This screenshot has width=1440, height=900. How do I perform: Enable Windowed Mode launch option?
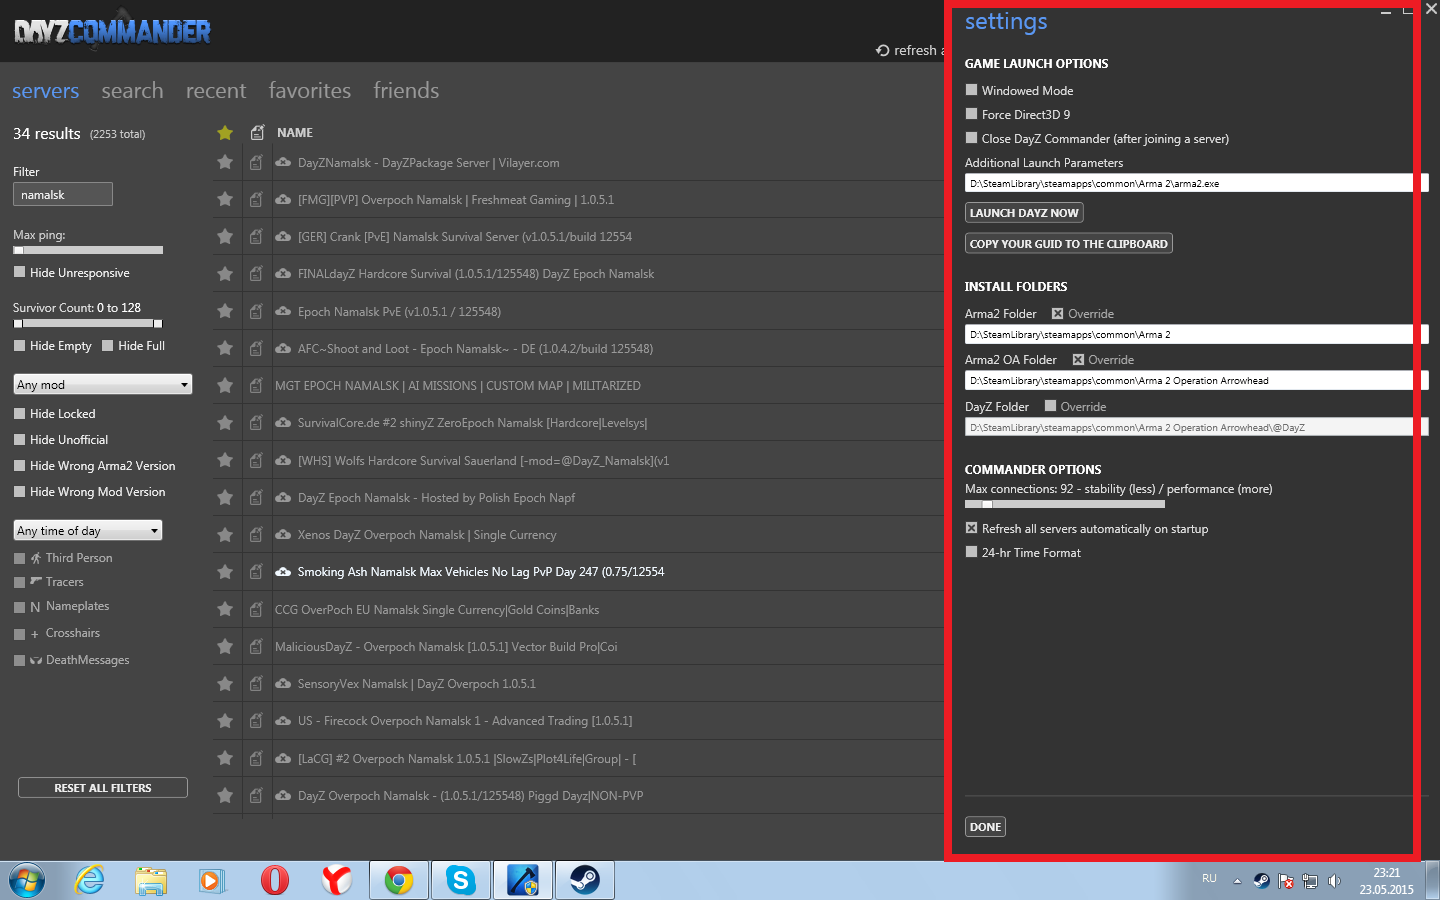(x=971, y=90)
